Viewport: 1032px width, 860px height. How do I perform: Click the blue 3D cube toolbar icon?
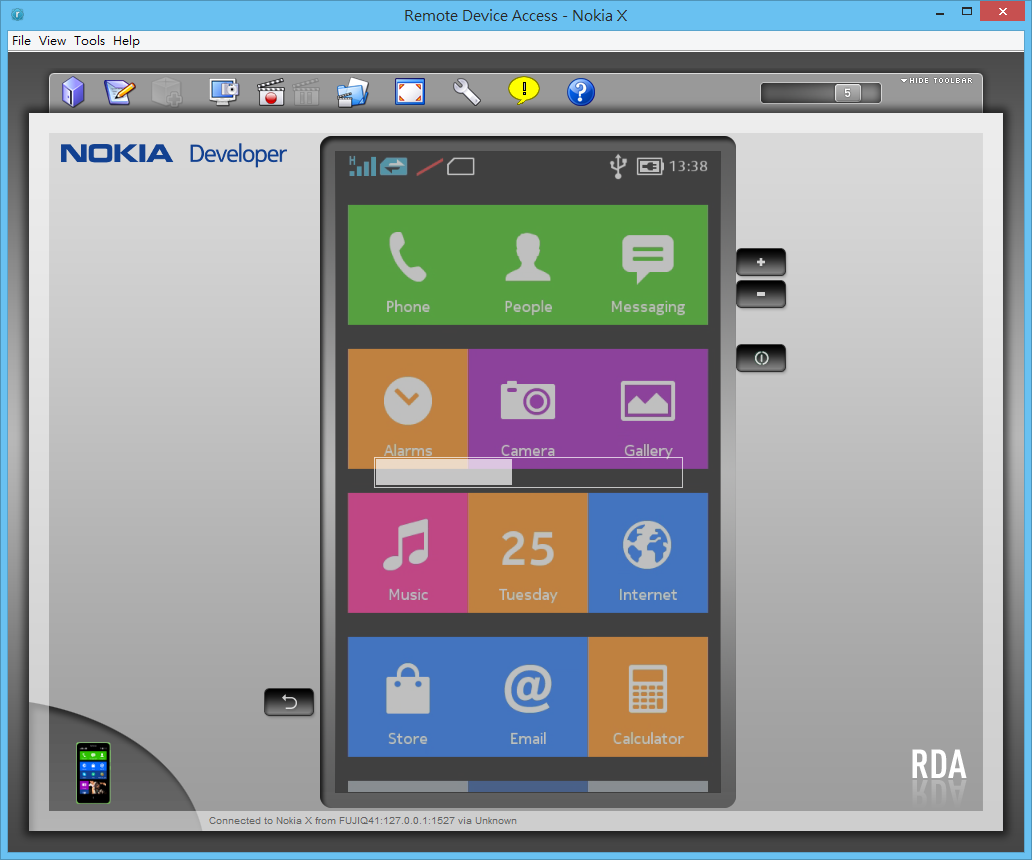click(73, 91)
